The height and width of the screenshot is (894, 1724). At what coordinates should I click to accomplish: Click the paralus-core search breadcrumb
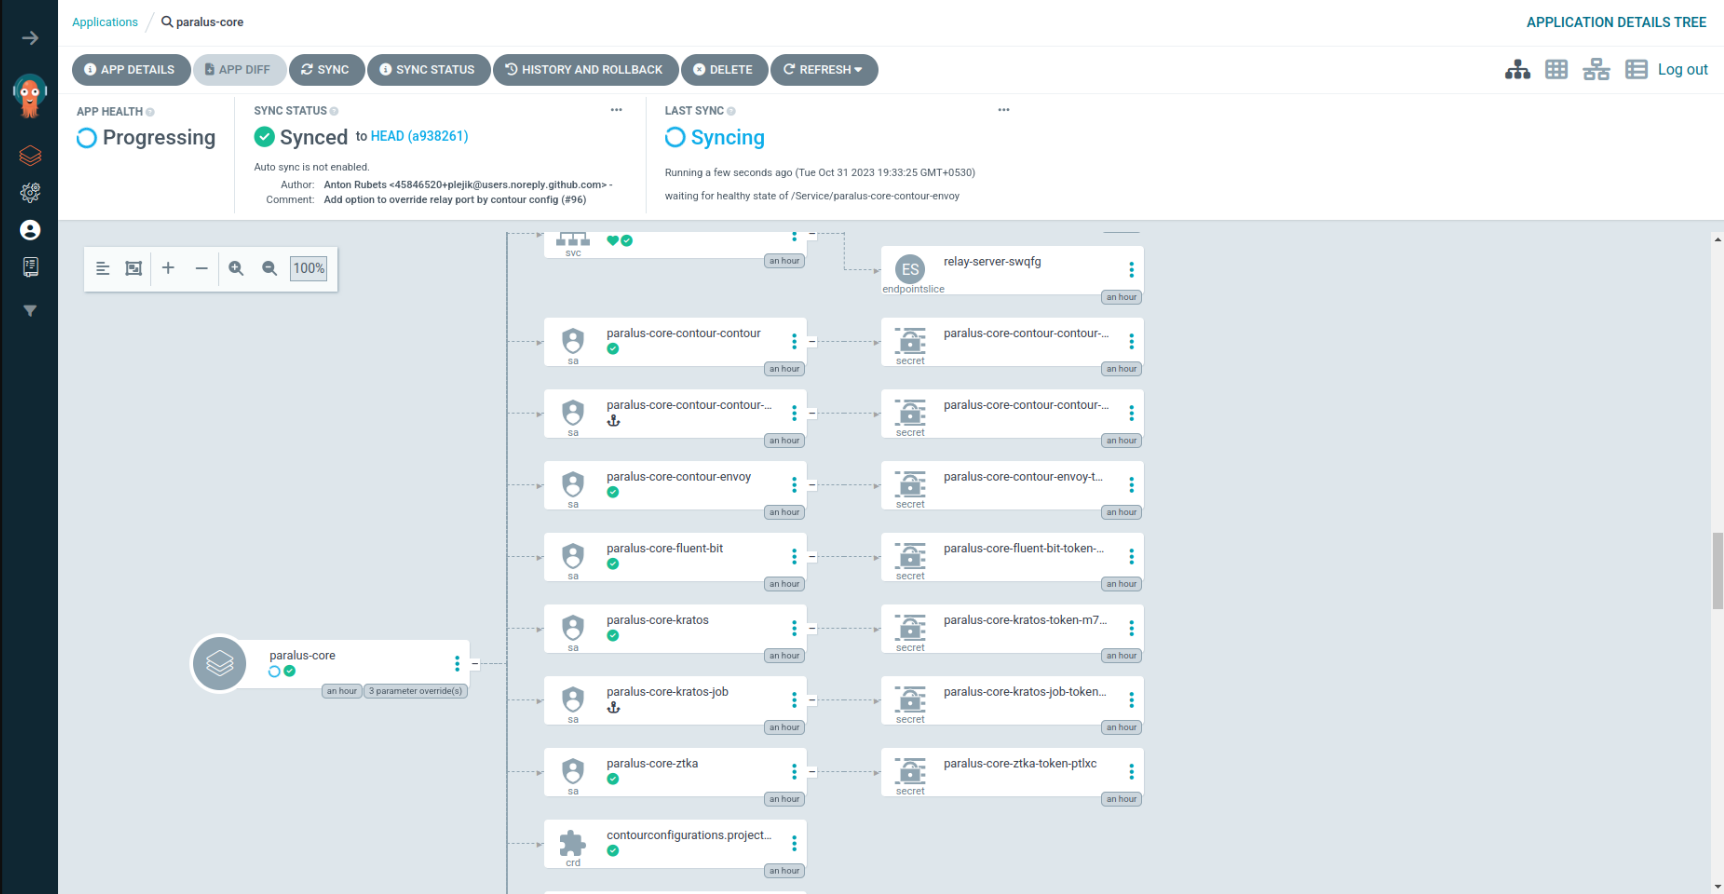(202, 22)
